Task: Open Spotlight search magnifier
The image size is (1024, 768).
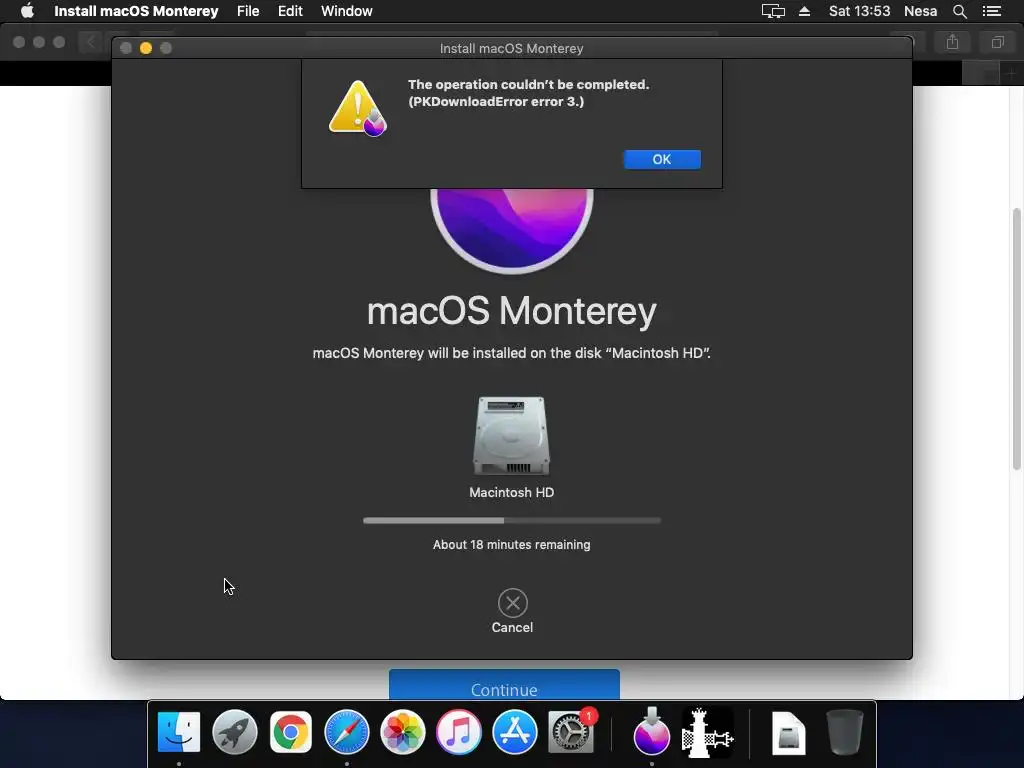Action: pos(960,11)
